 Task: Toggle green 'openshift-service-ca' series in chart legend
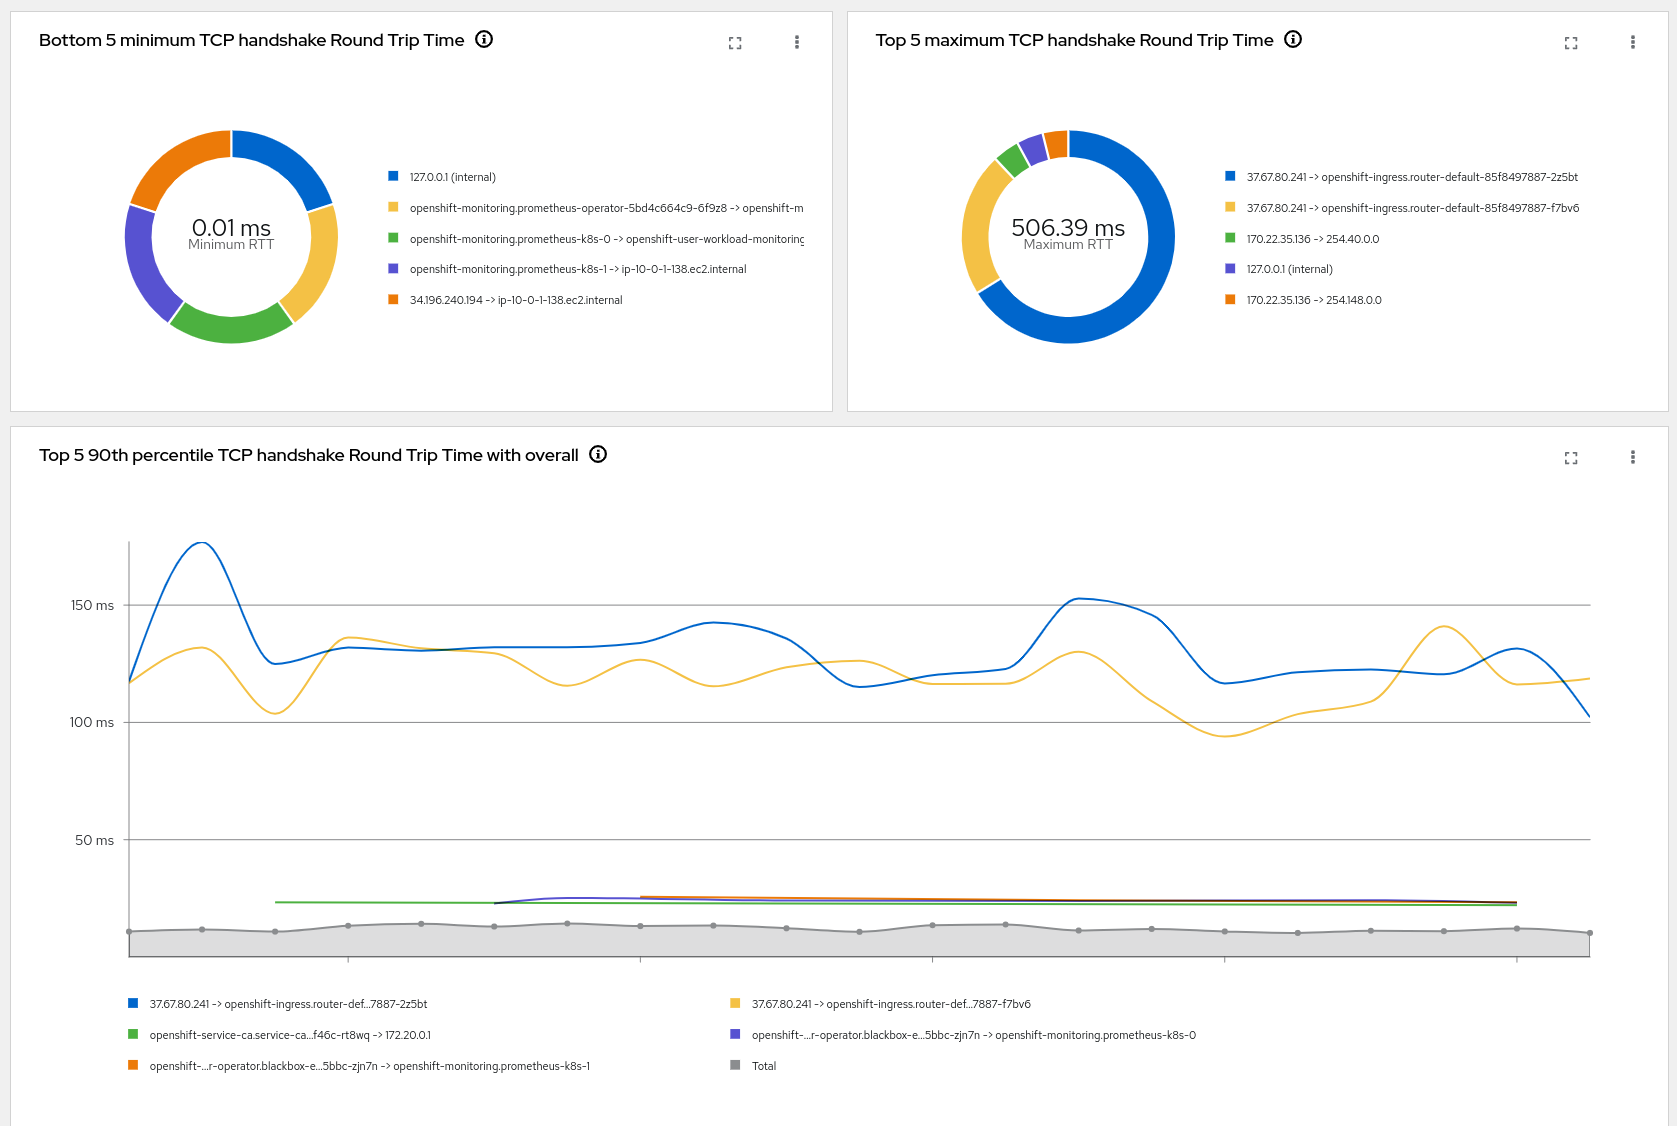coord(133,1034)
